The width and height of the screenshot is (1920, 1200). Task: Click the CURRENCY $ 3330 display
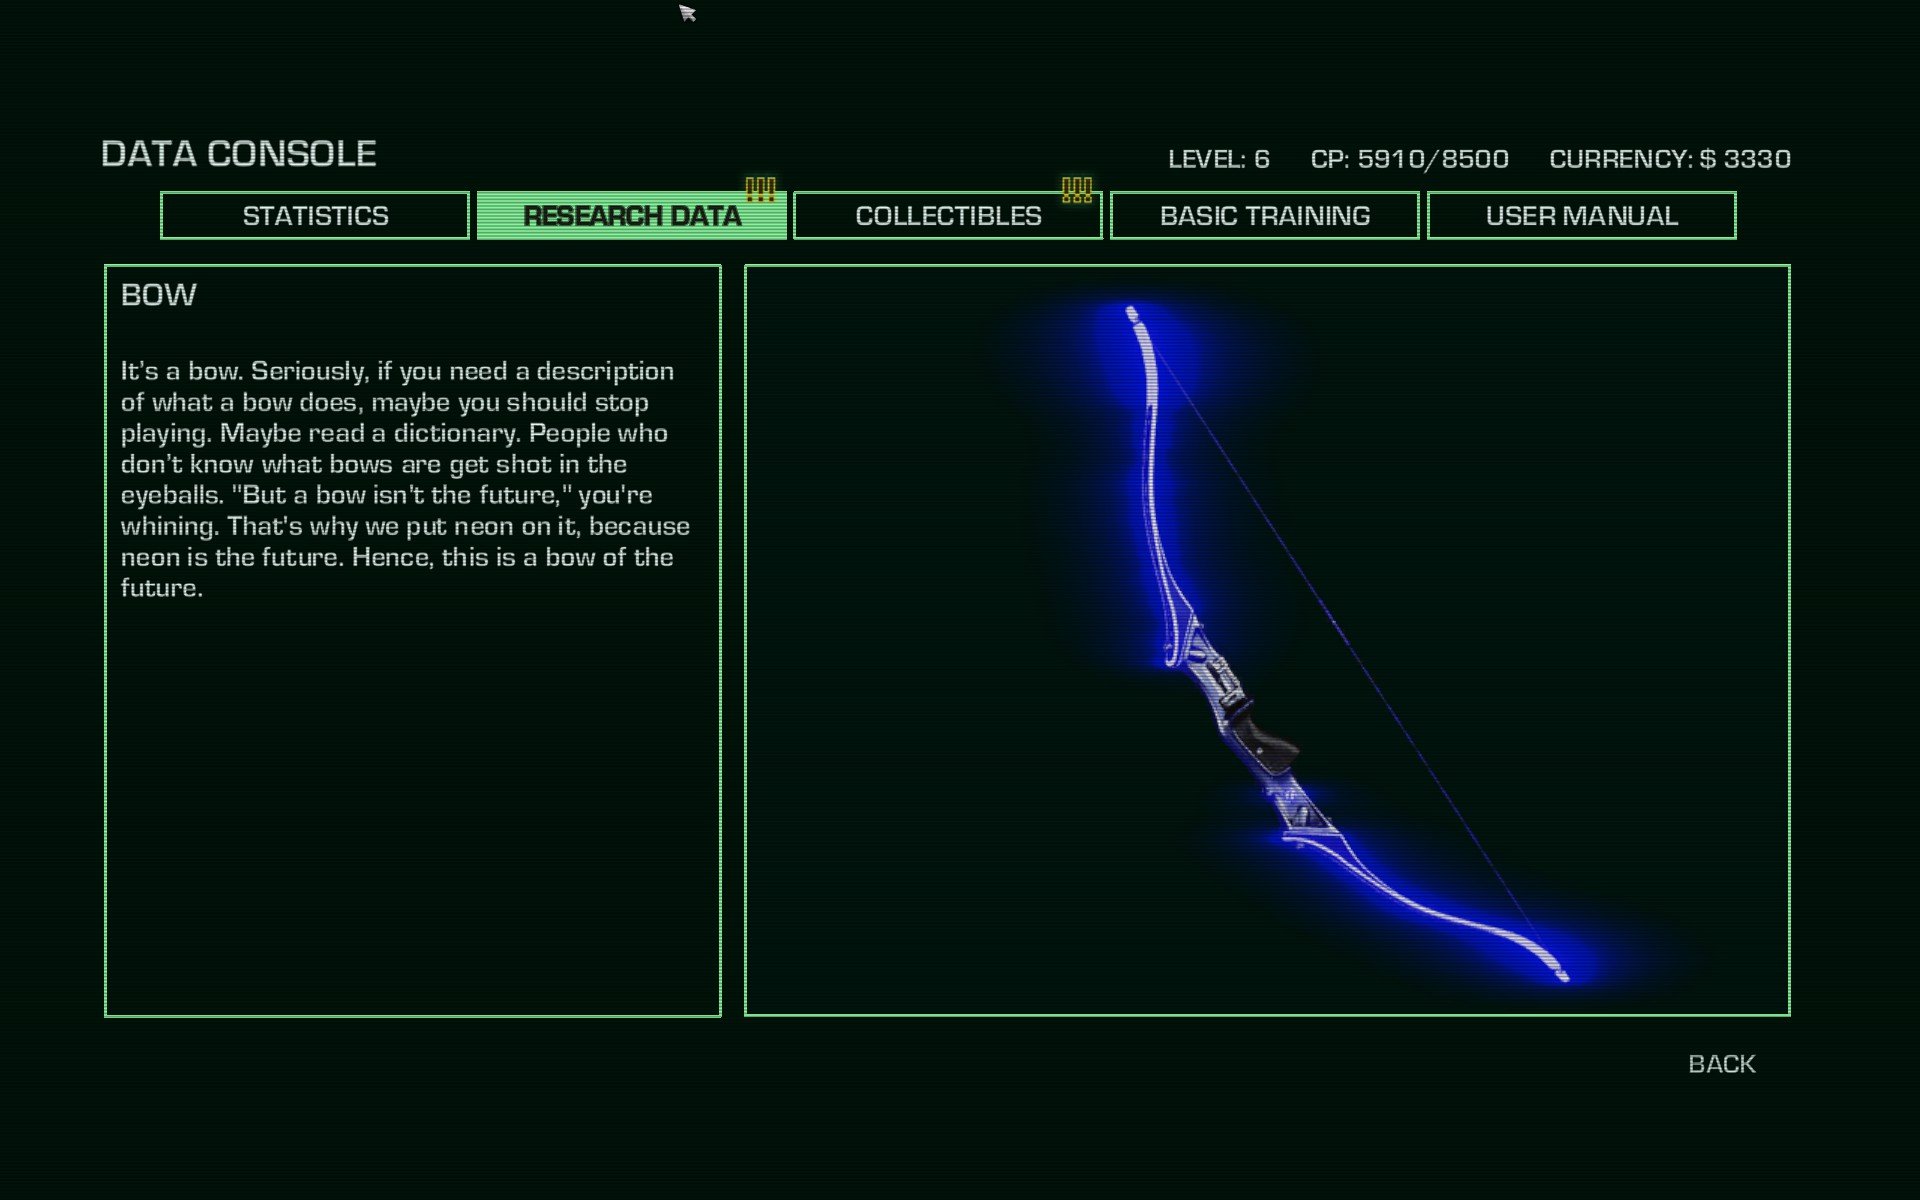[x=1669, y=159]
